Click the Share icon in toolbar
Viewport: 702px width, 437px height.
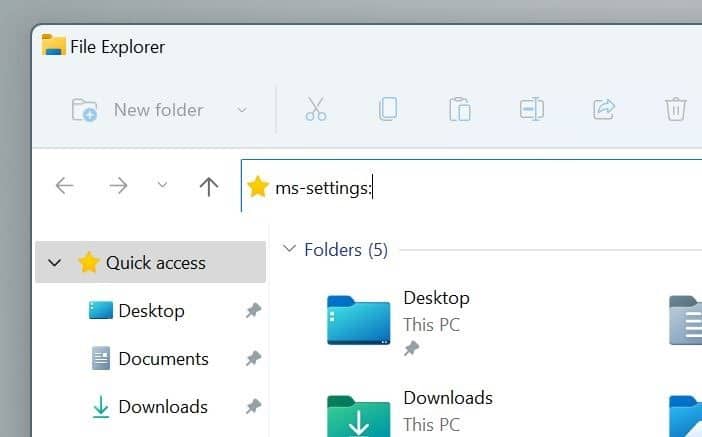coord(604,109)
